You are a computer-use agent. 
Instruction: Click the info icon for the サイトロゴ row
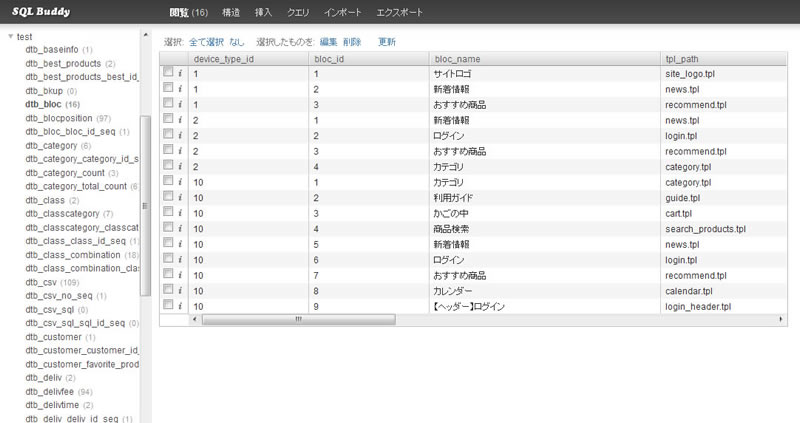(x=180, y=74)
